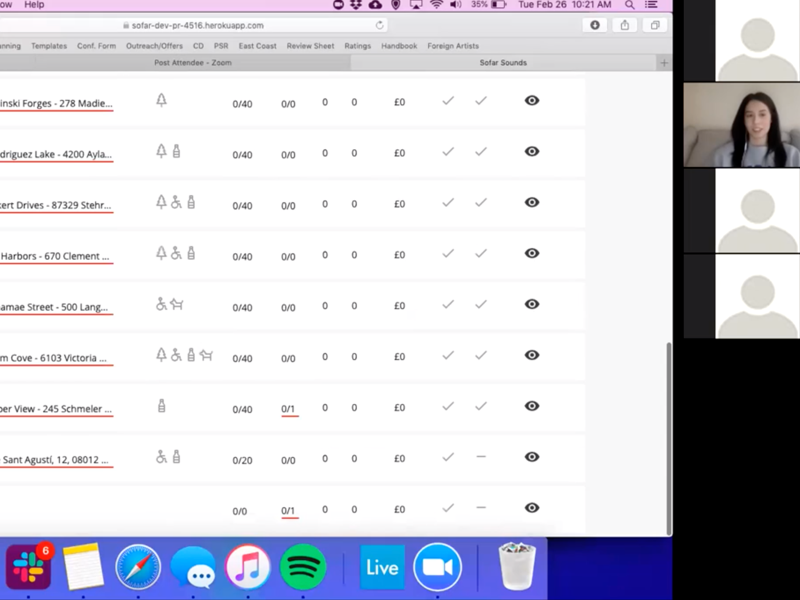The image size is (800, 600).
Task: Click the woman's video thumbnail in Zoom
Action: tap(742, 125)
